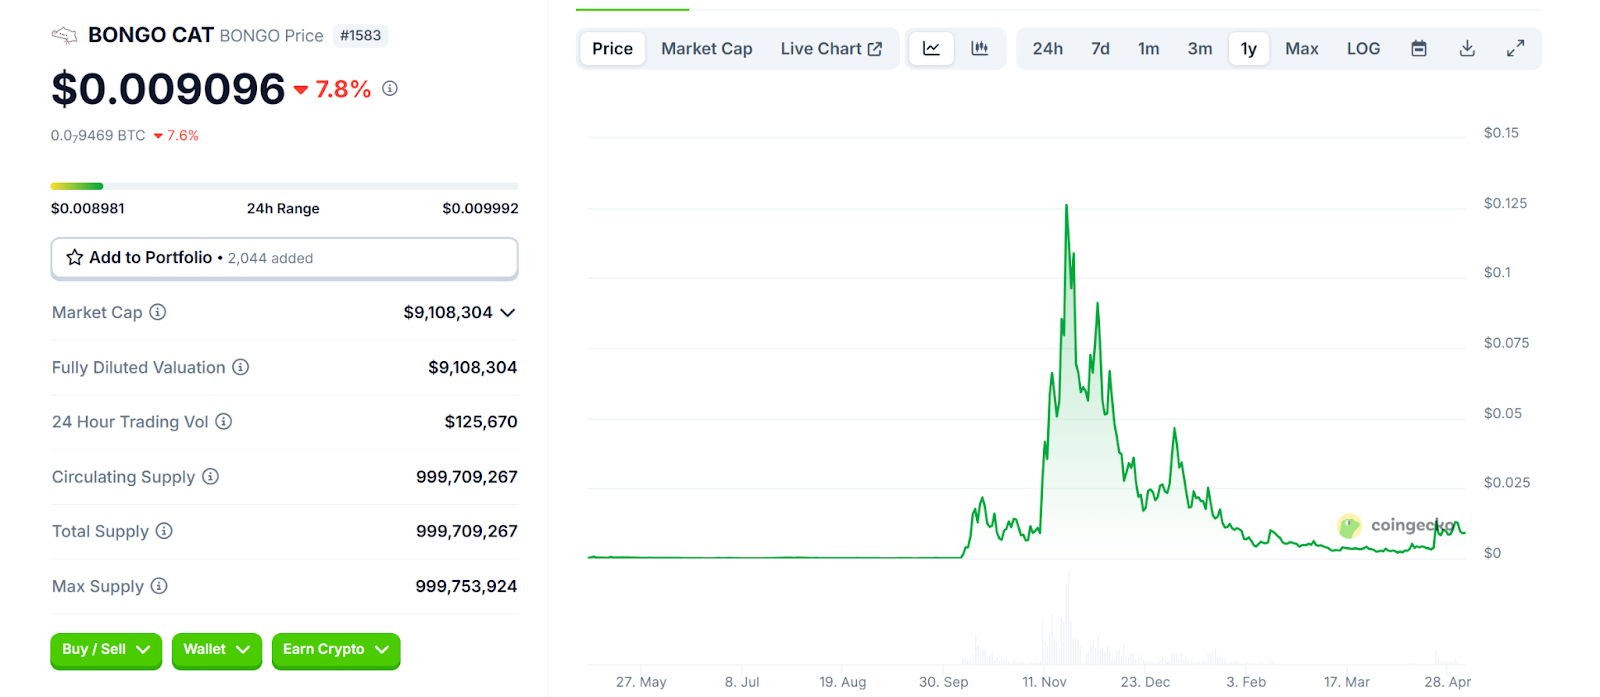Click the 999,753,924 Max Supply value
The height and width of the screenshot is (697, 1600).
tap(466, 587)
